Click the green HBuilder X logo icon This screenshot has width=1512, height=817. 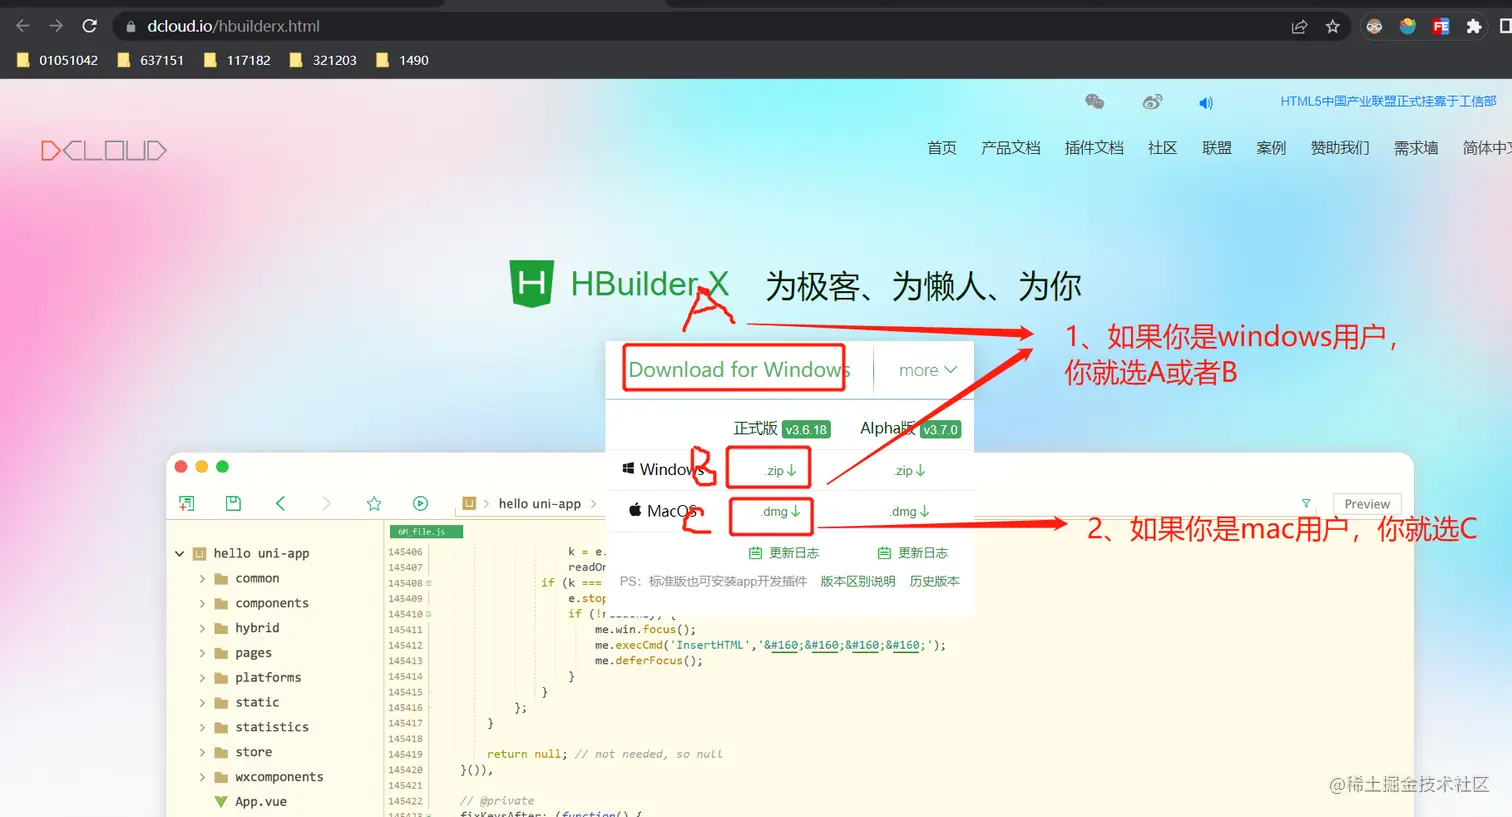point(532,283)
